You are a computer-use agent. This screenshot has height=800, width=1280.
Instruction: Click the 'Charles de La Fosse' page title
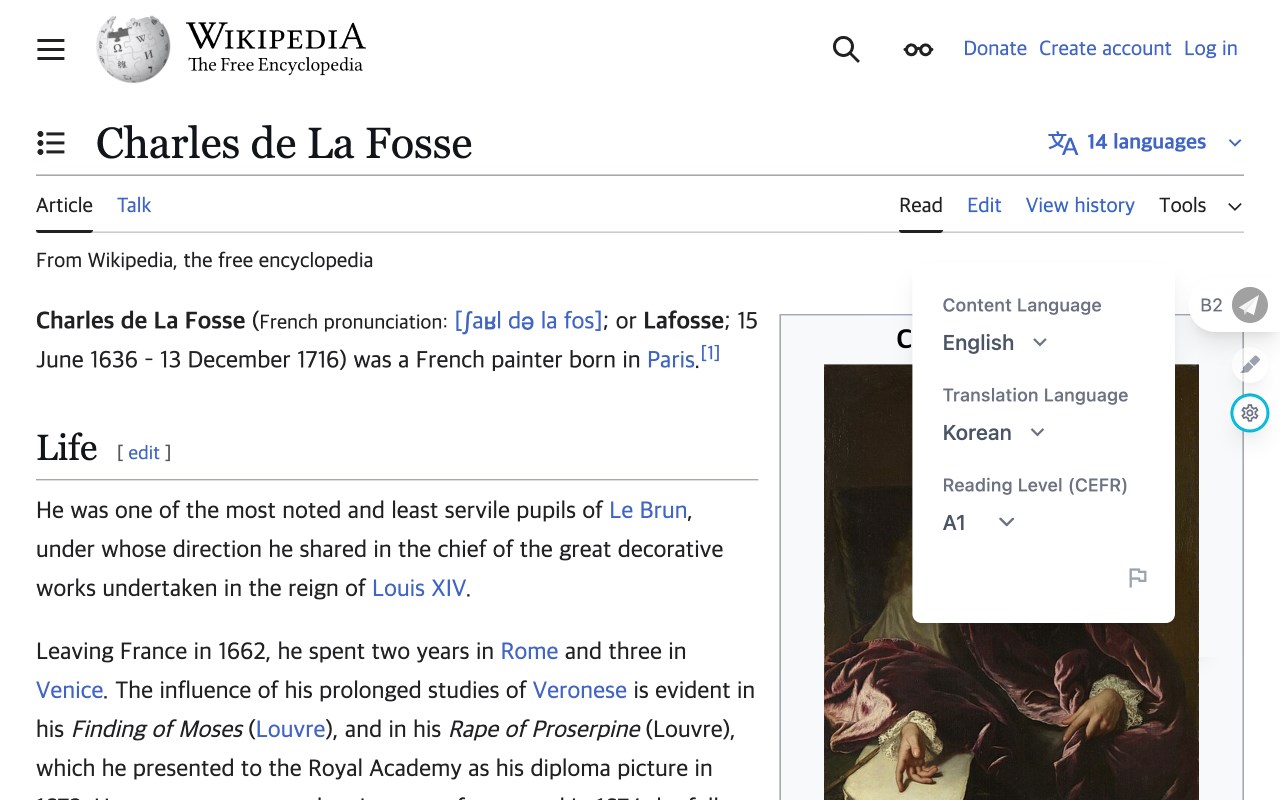pos(284,143)
